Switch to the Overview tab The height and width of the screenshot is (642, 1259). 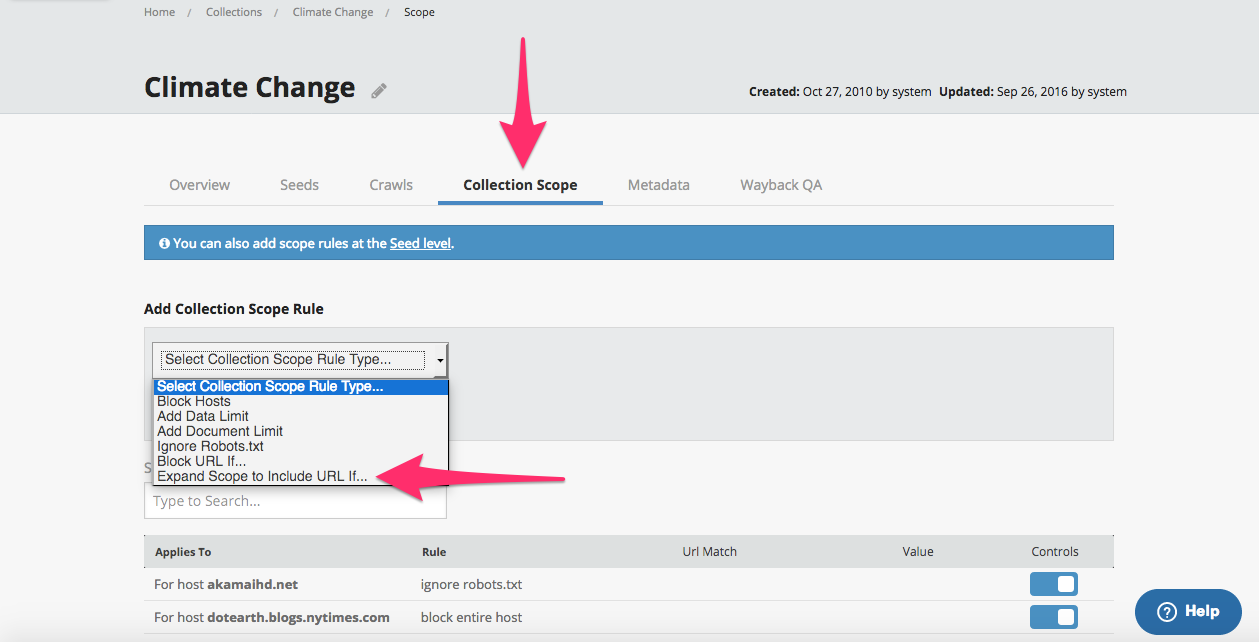199,185
